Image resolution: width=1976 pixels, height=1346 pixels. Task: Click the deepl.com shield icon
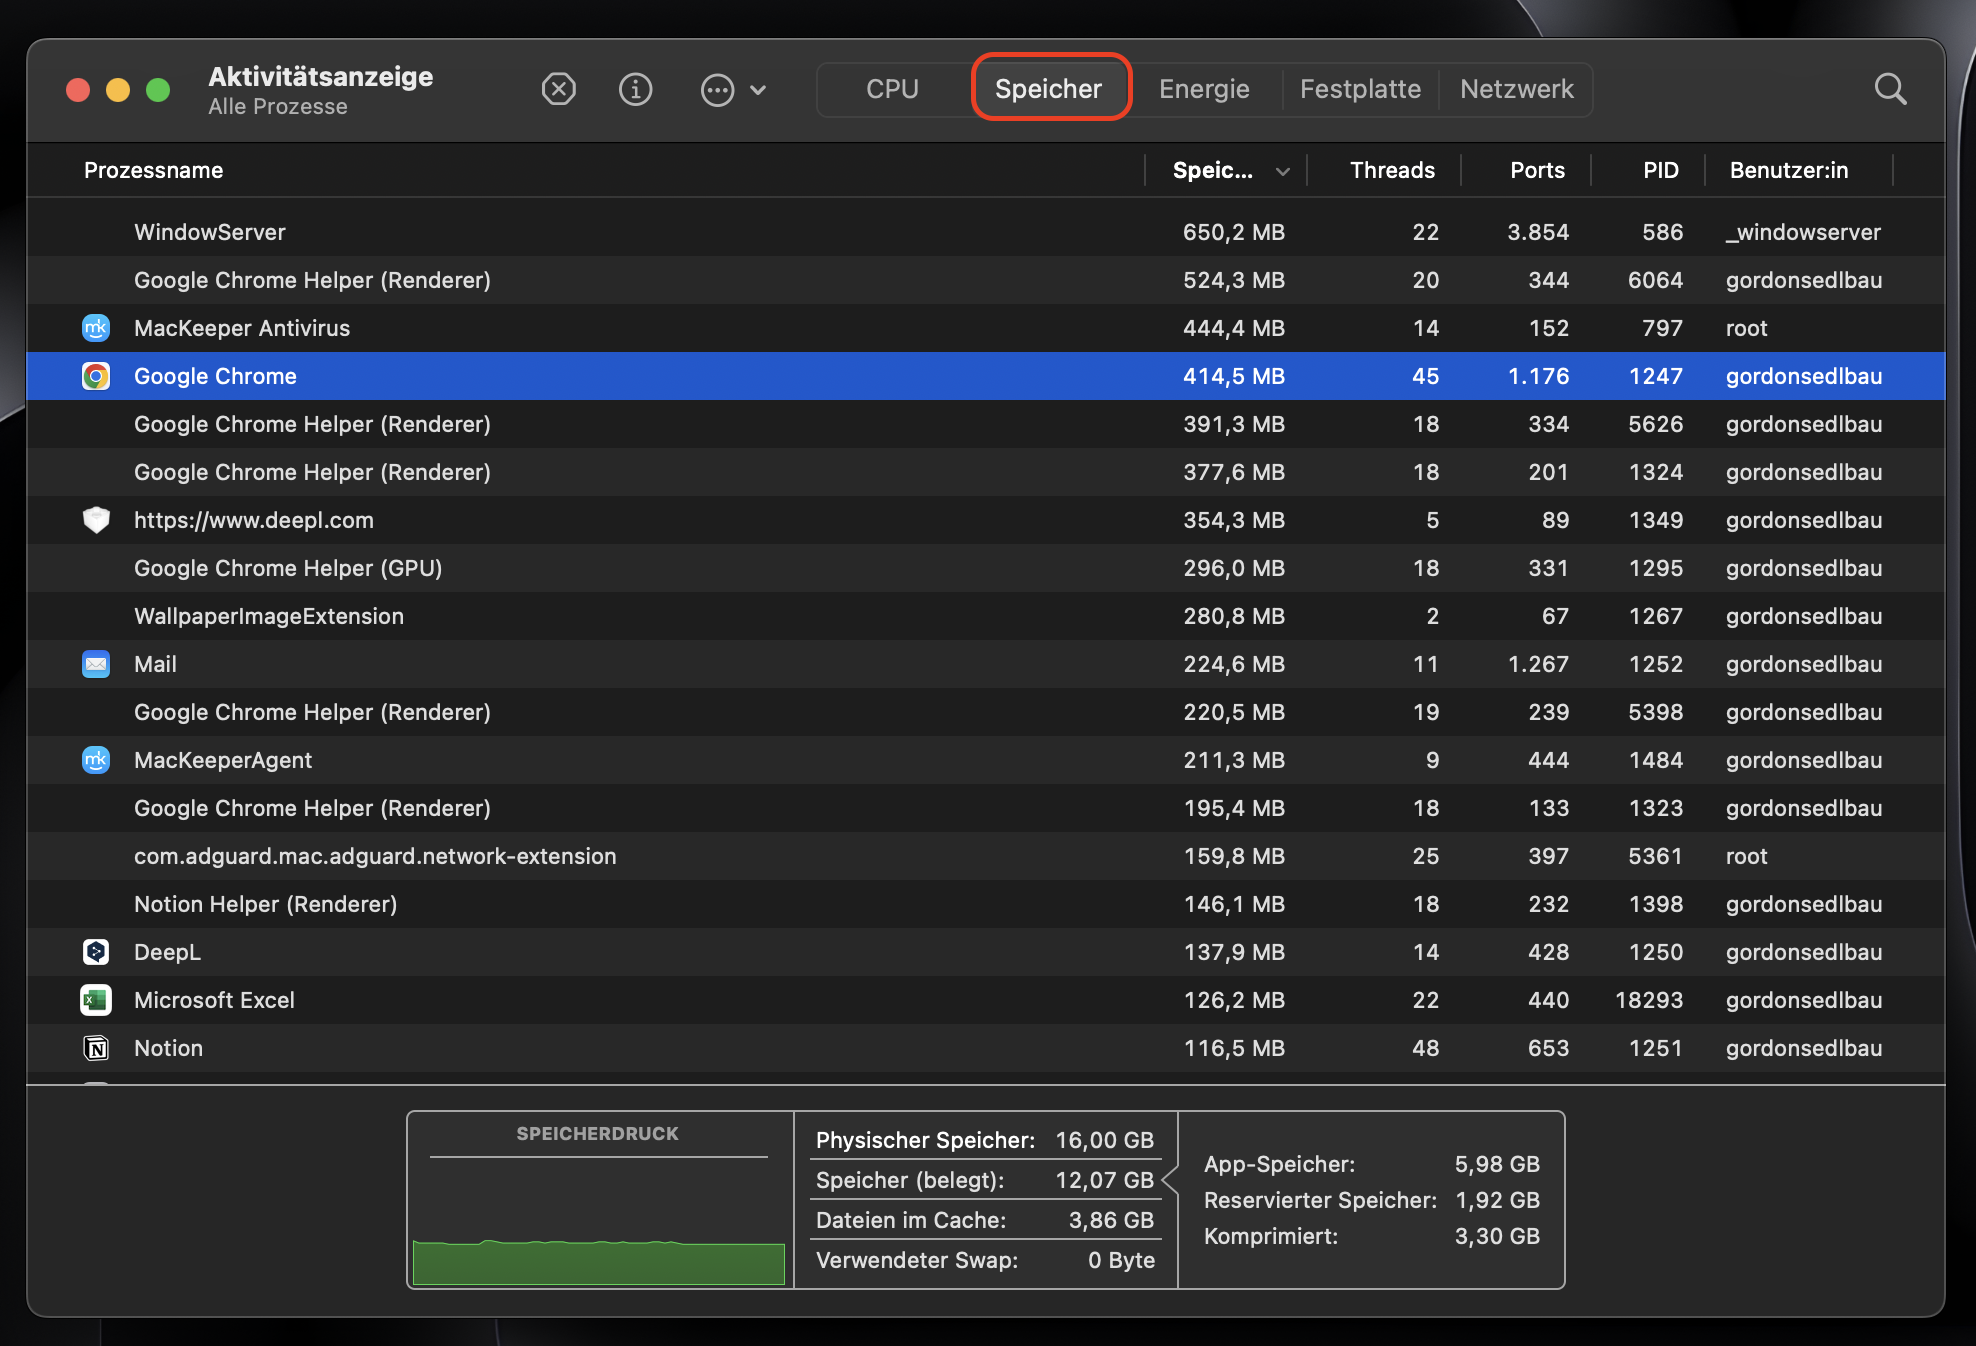click(96, 520)
